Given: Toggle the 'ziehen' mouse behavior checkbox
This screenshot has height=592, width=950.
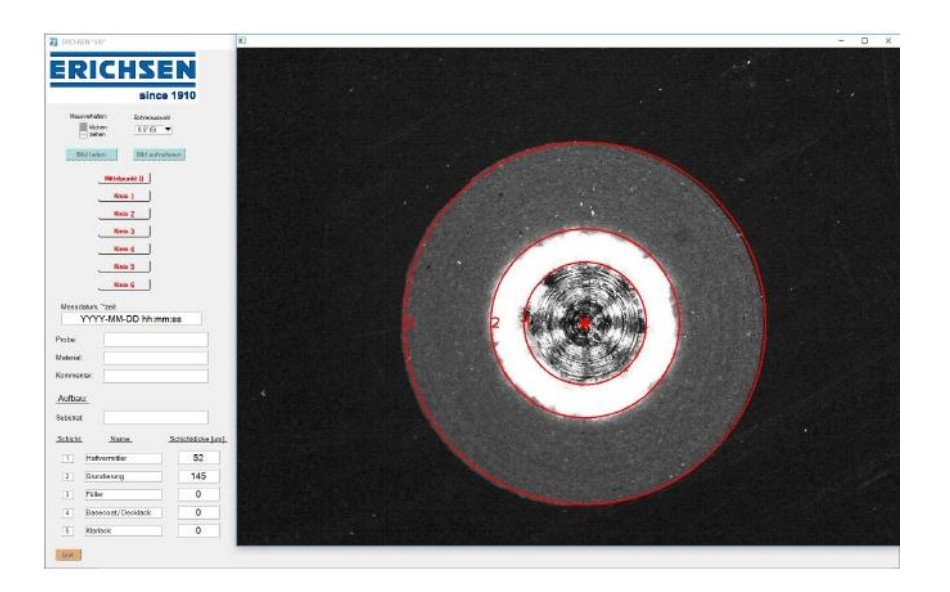Looking at the screenshot, I should pyautogui.click(x=84, y=135).
